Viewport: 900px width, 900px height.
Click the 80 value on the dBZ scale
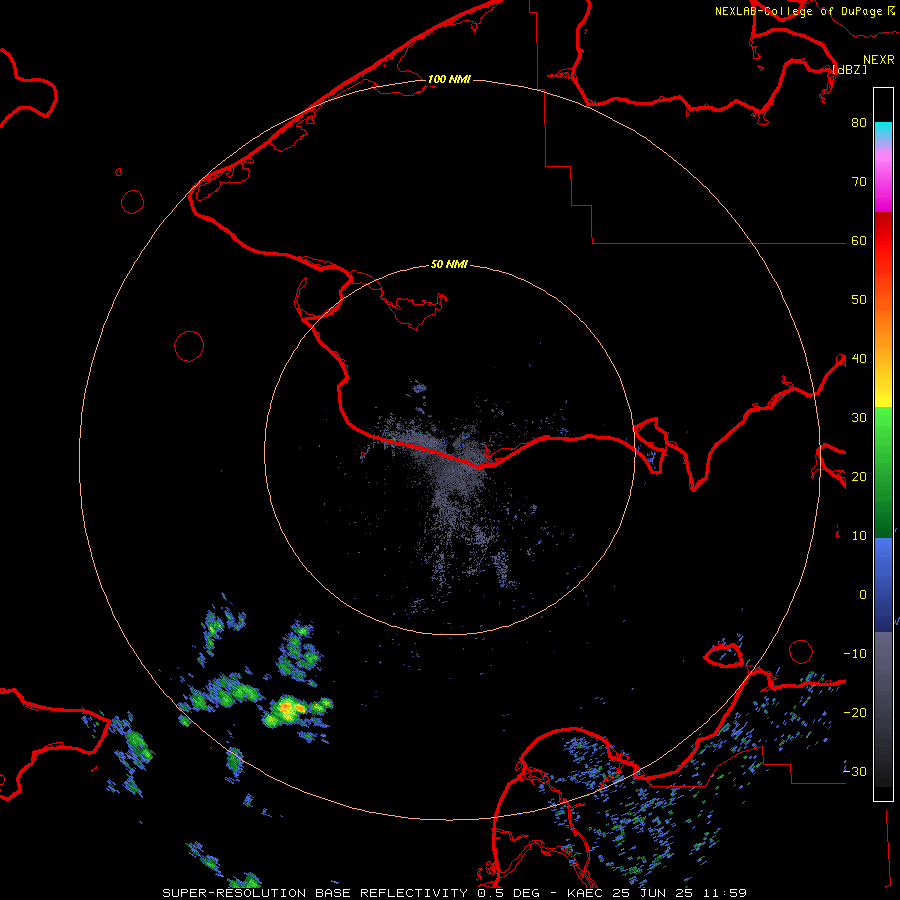click(859, 122)
